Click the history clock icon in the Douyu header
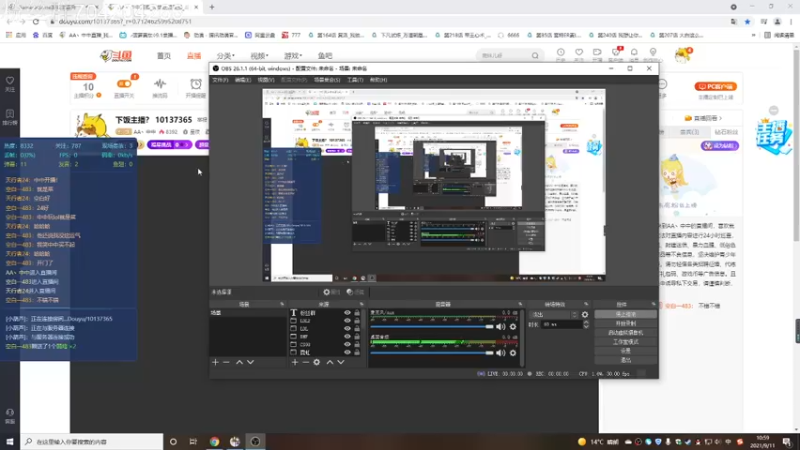The image size is (800, 450). [x=561, y=53]
